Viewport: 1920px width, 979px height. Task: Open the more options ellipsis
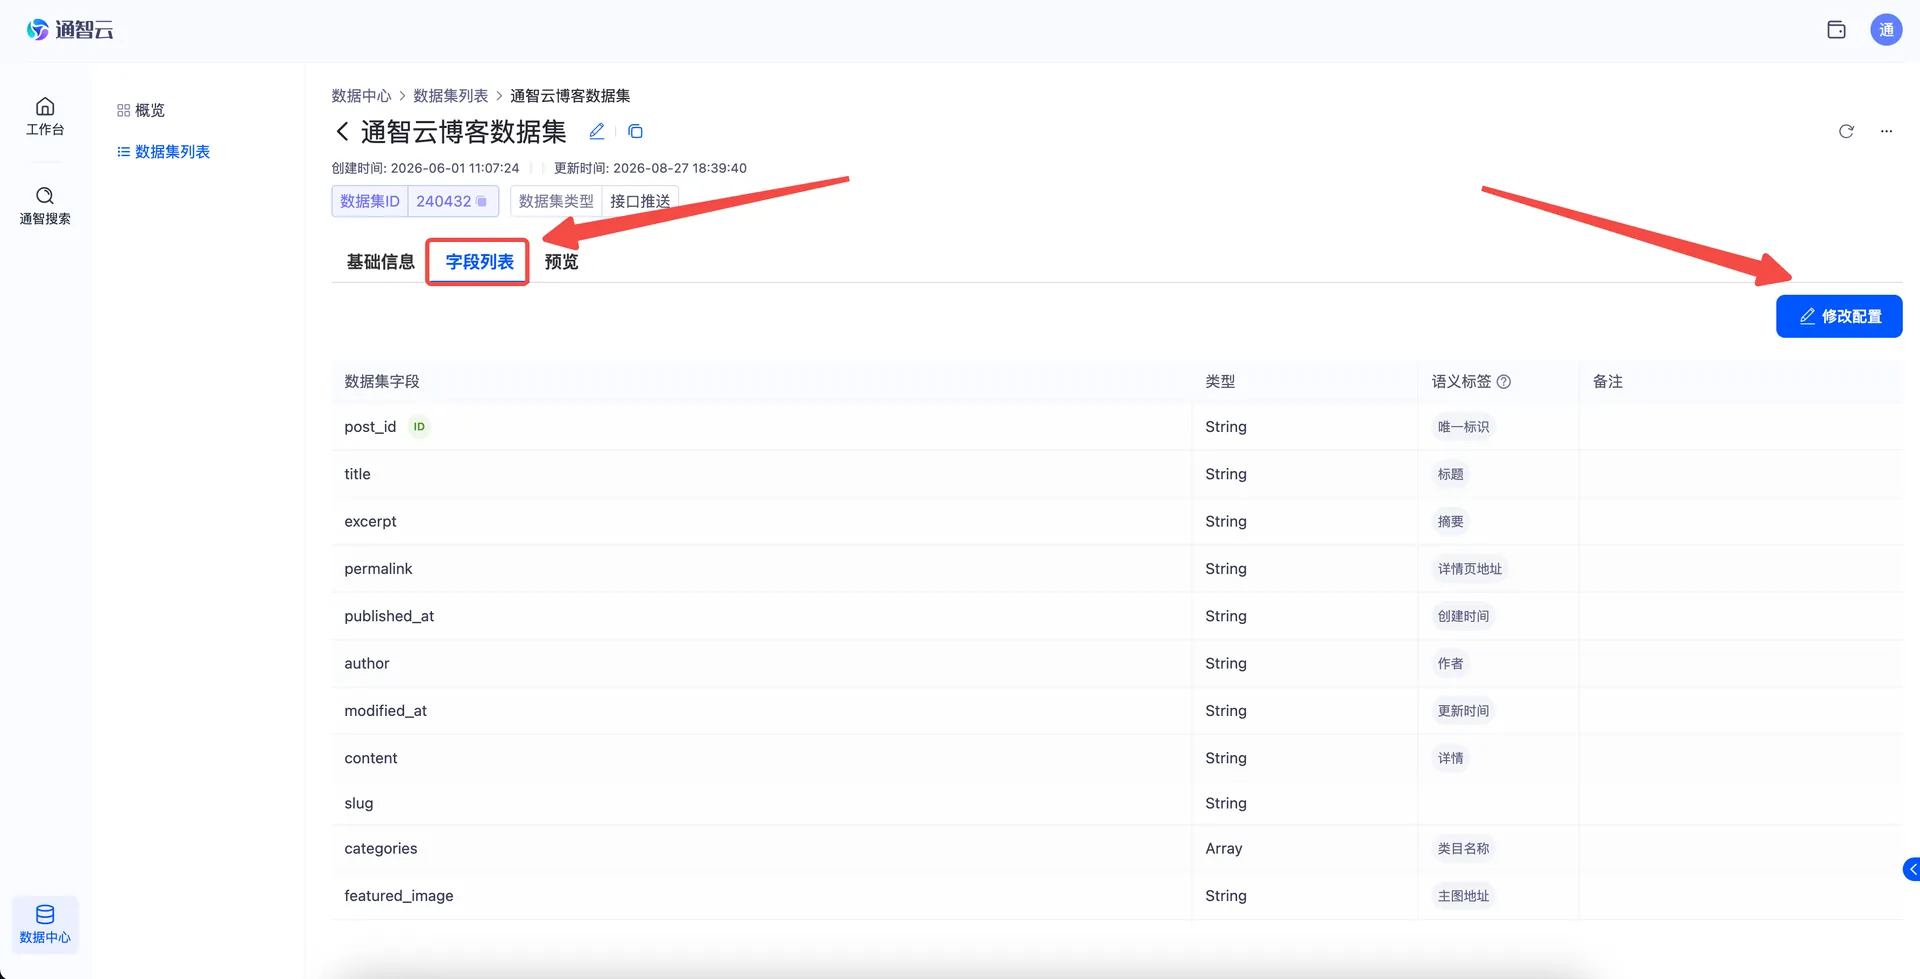(x=1886, y=131)
